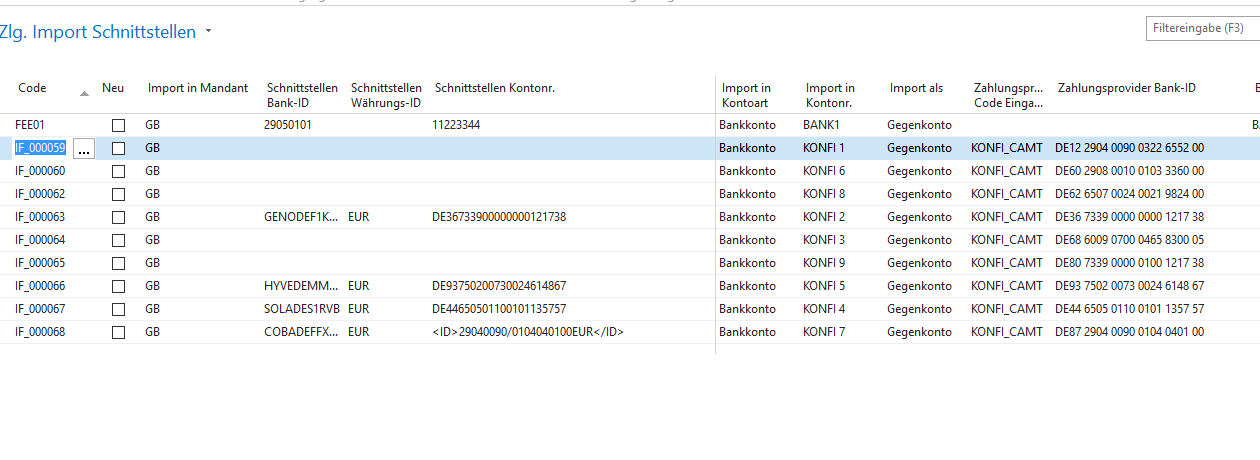
Task: Select the IF_000068 code cell
Action: pos(40,332)
